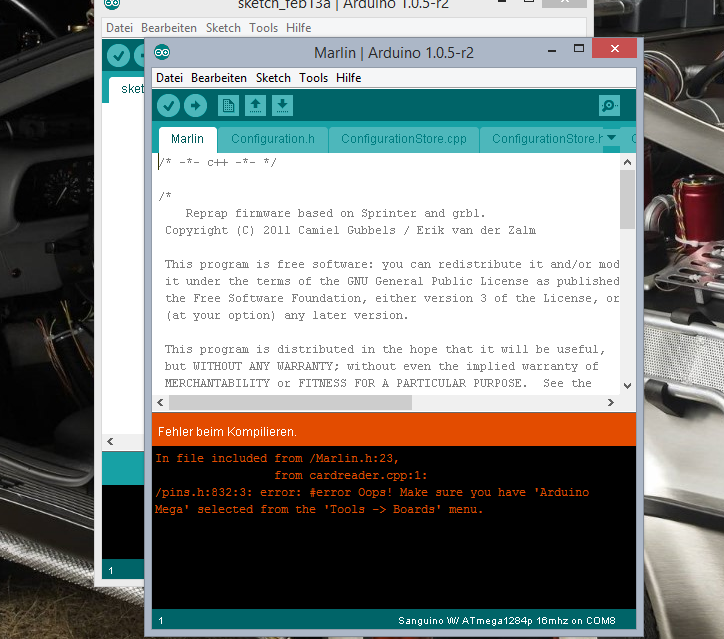The height and width of the screenshot is (639, 724).
Task: Open the Datei menu in Marlin window
Action: point(169,78)
